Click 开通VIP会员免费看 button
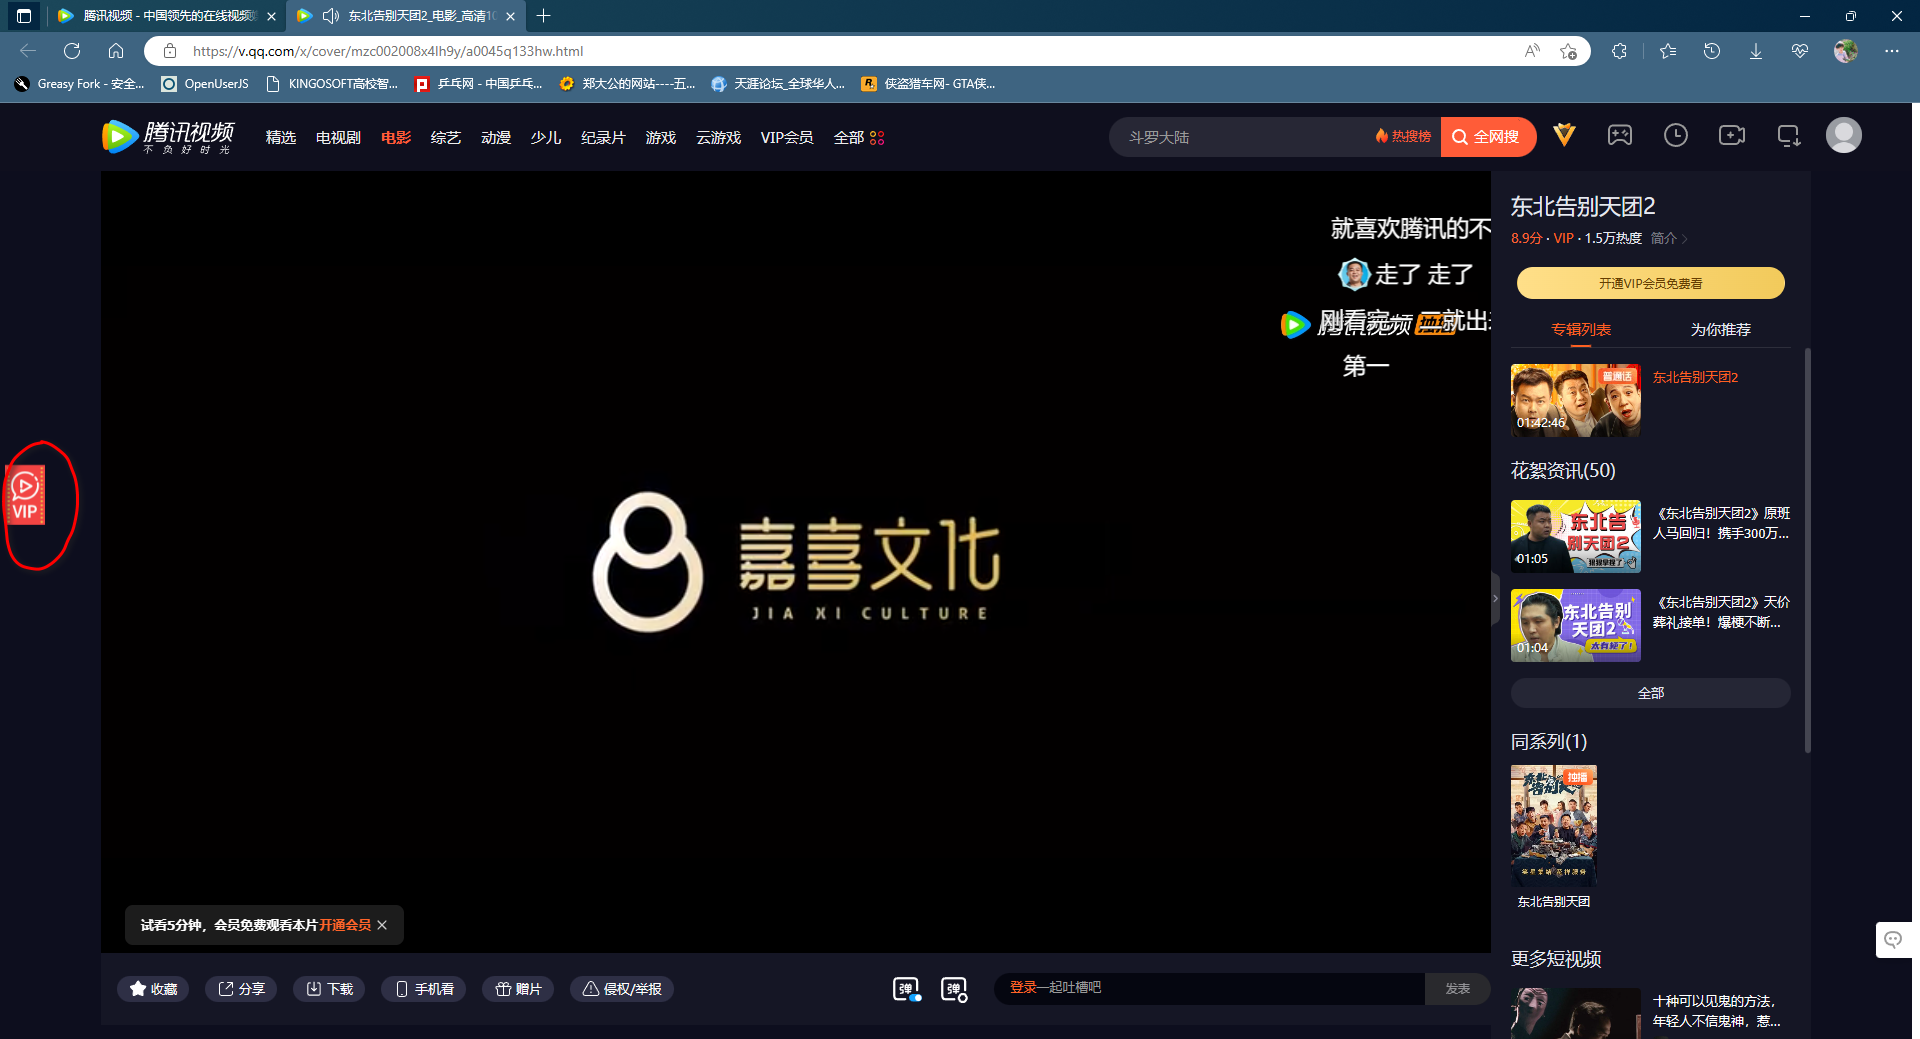This screenshot has height=1039, width=1920. [x=1651, y=283]
